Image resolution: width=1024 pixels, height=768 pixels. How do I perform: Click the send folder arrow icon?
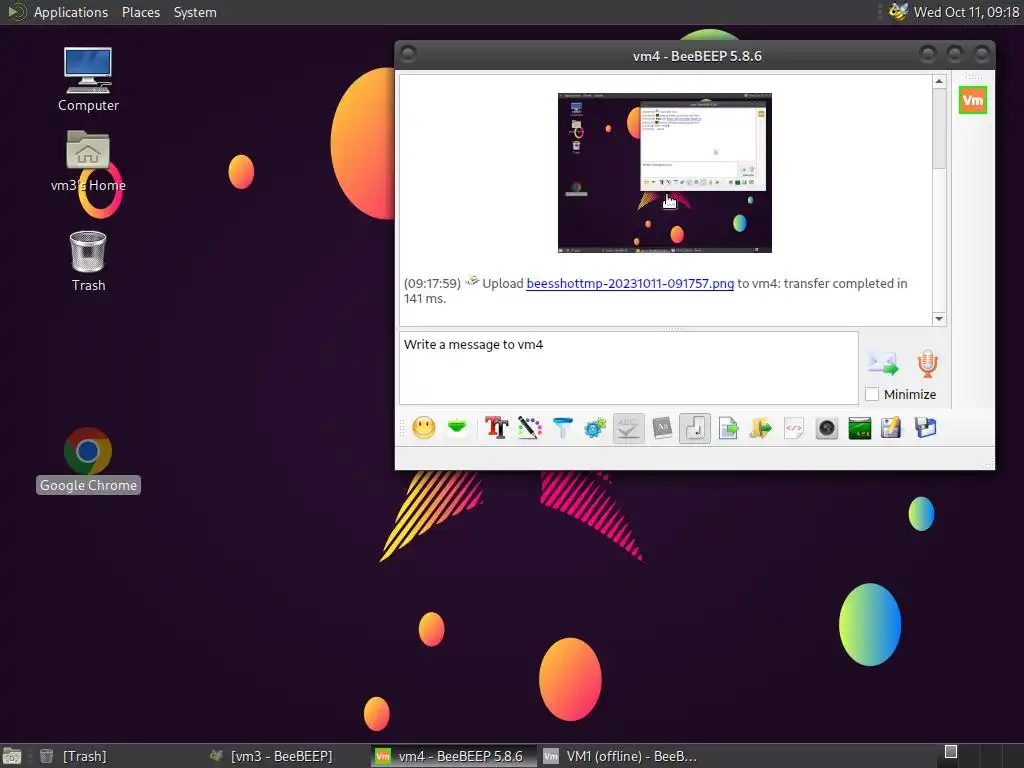[760, 428]
